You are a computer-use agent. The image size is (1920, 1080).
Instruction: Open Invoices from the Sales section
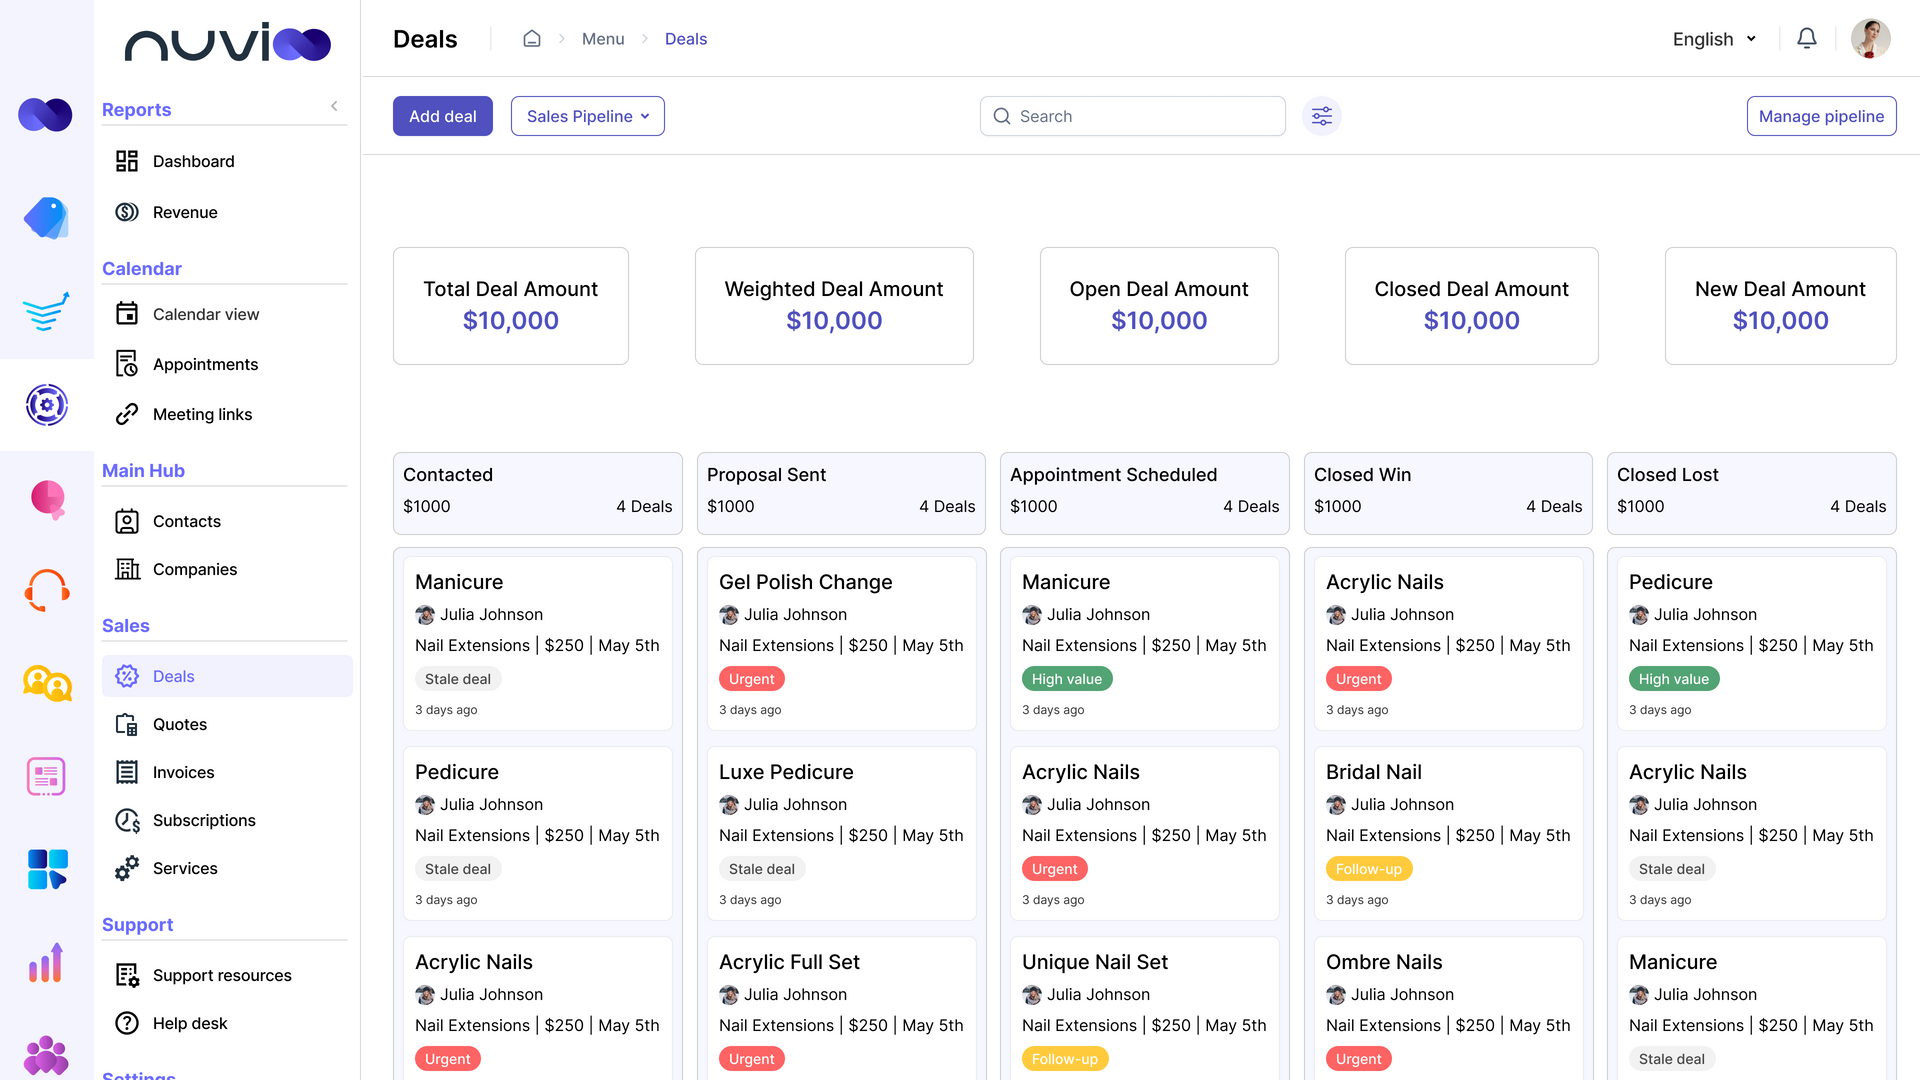click(183, 772)
